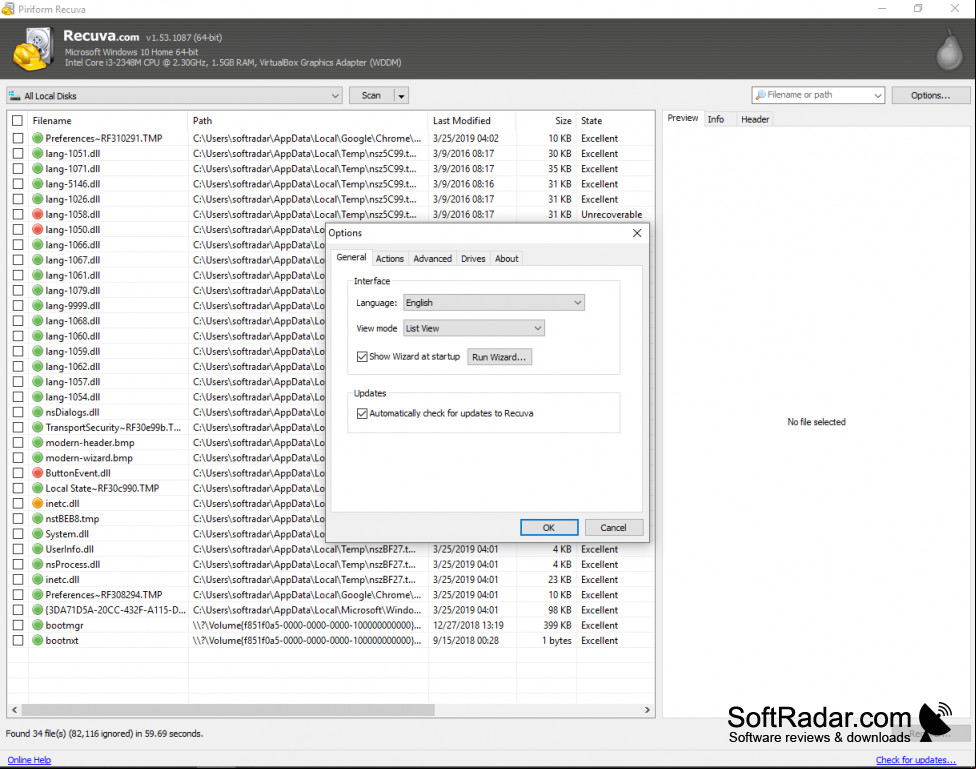Click the green status dot of lang-1071.dll

[37, 169]
